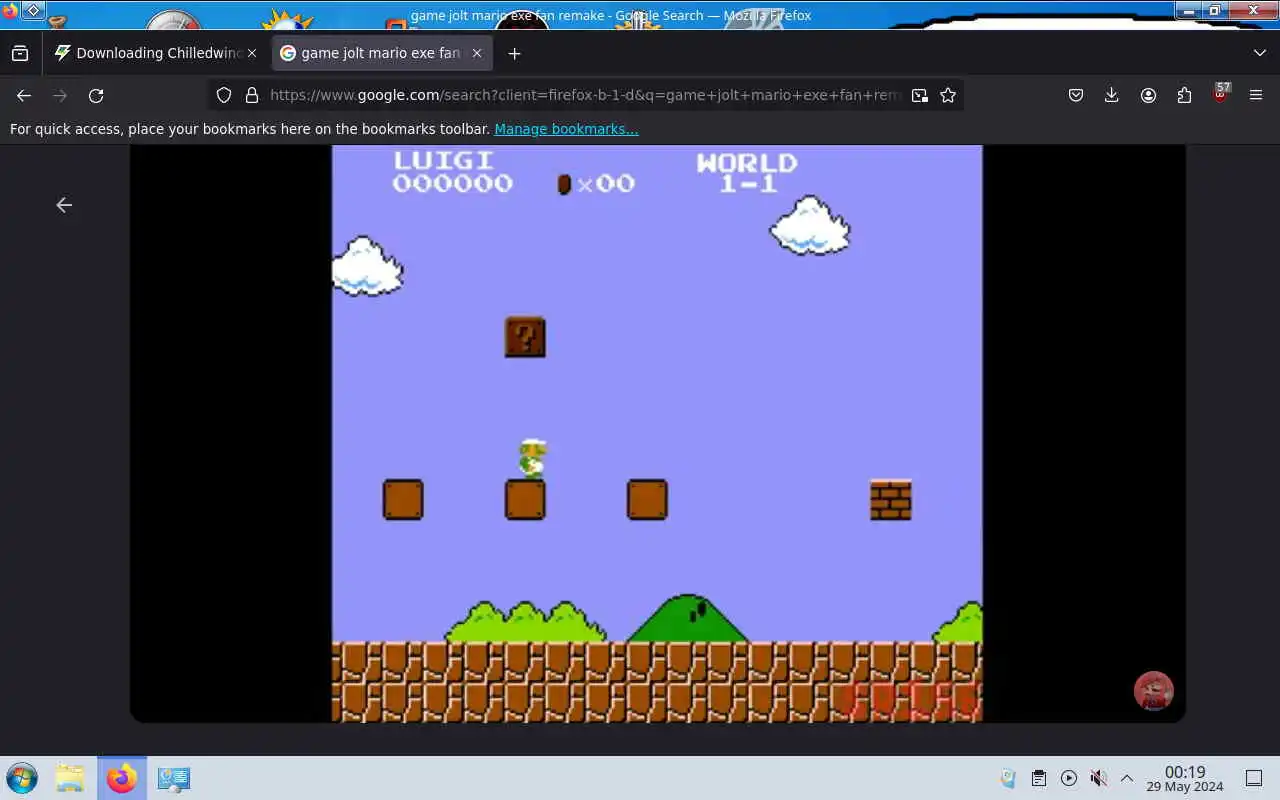Close the game jolt mario exe tab
The height and width of the screenshot is (800, 1280).
tap(476, 53)
